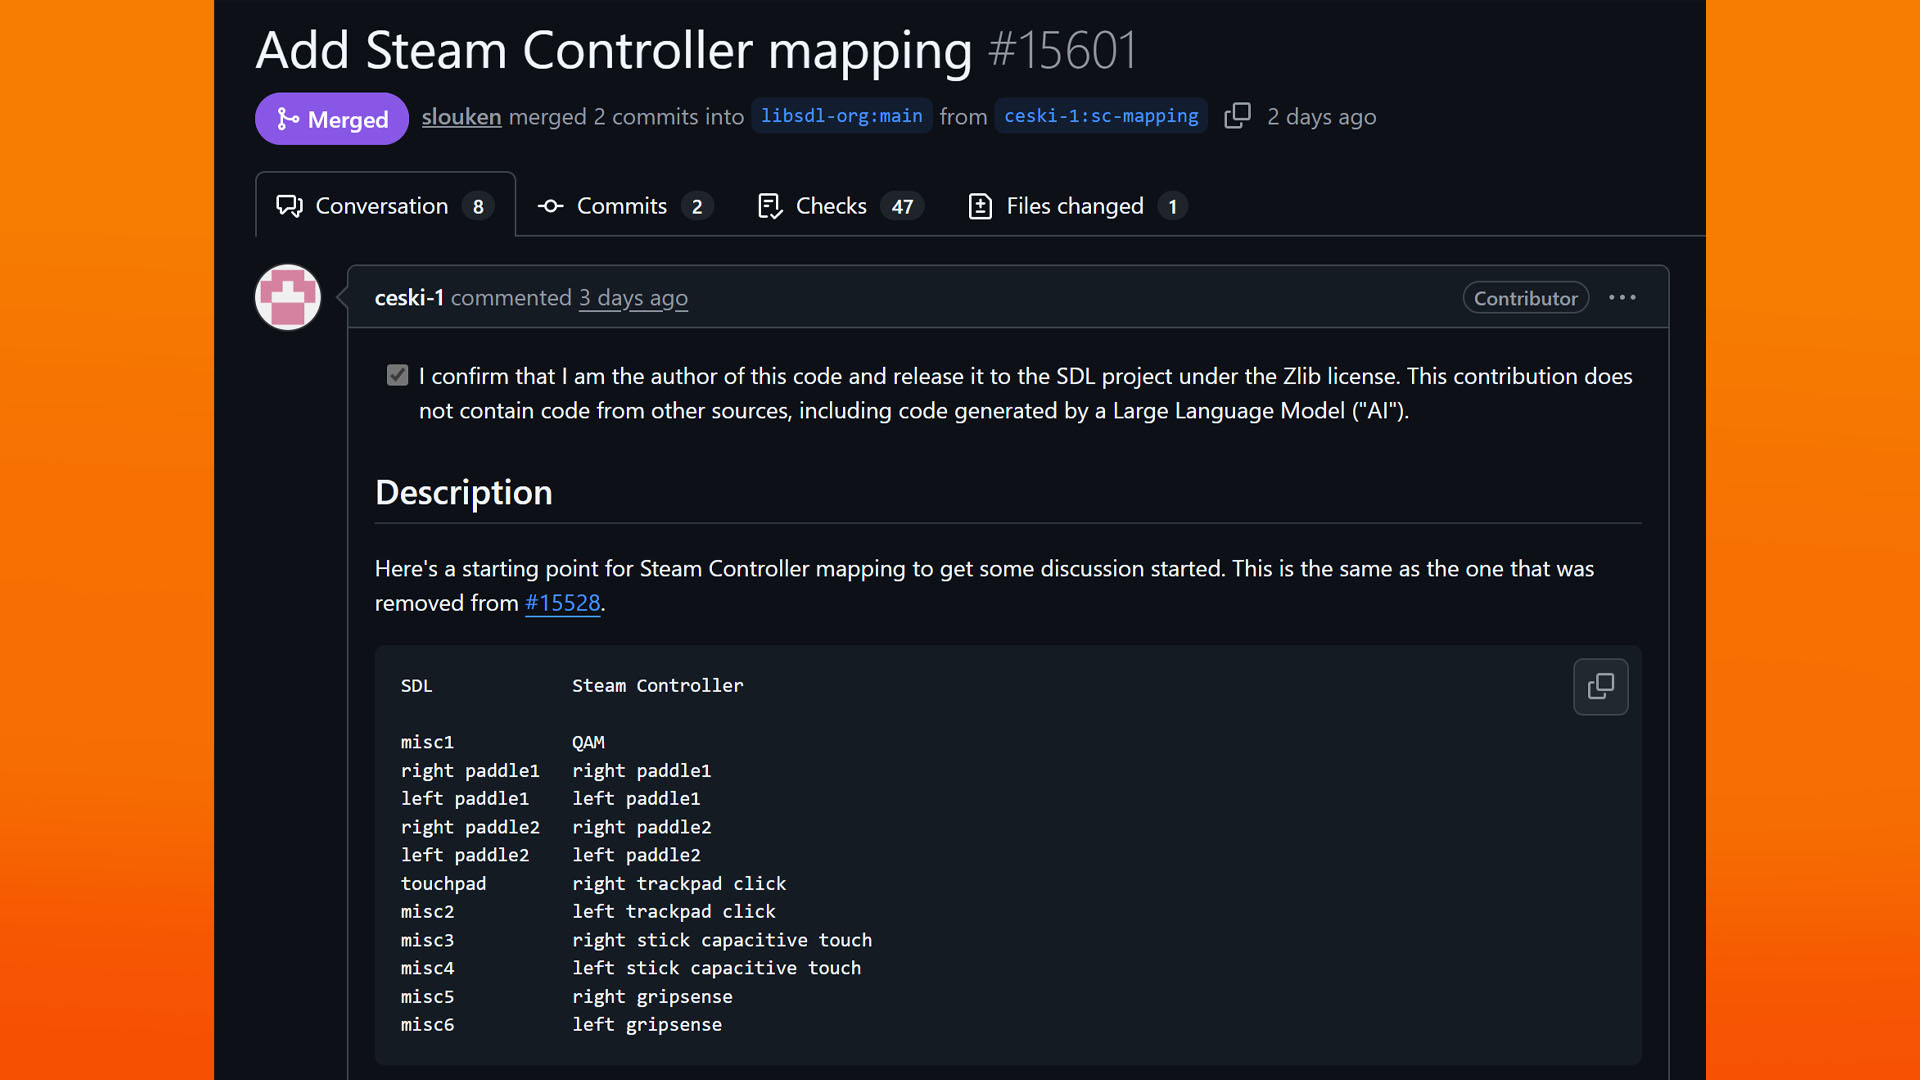Click the pull request number #15601
The height and width of the screenshot is (1080, 1920).
(x=1062, y=50)
